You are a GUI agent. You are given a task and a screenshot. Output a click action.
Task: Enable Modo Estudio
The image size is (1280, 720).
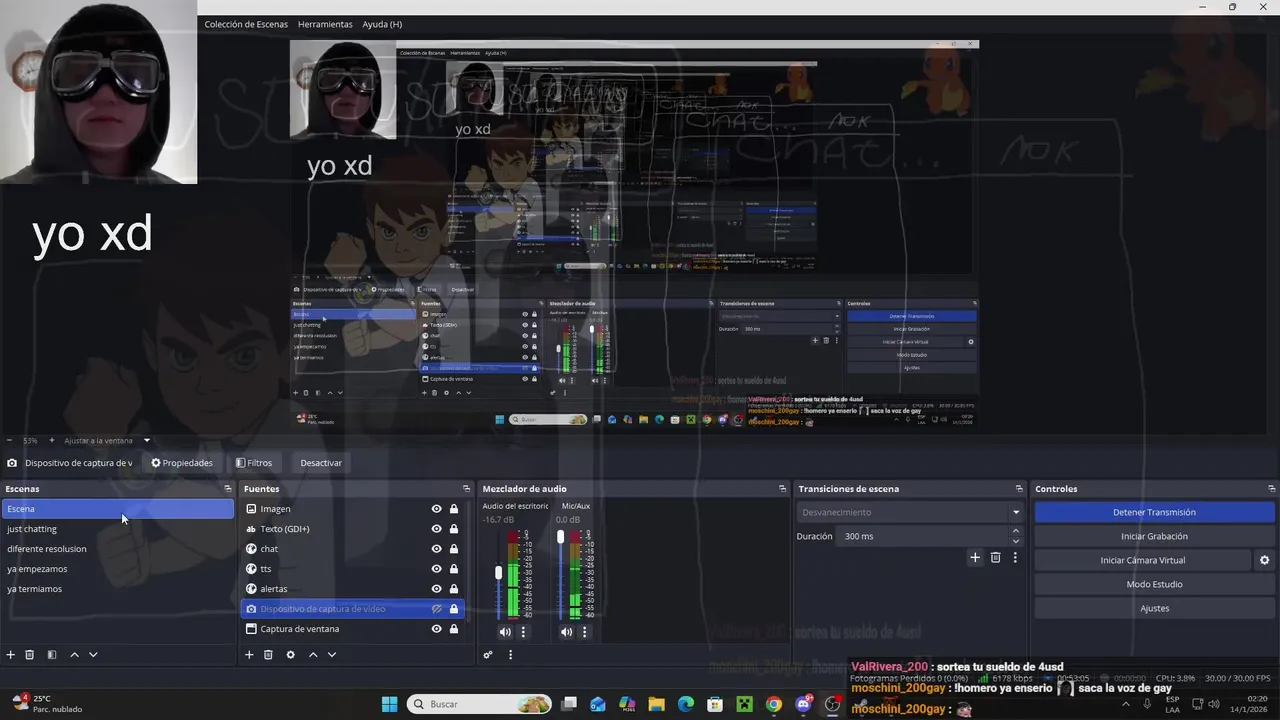pos(1154,584)
